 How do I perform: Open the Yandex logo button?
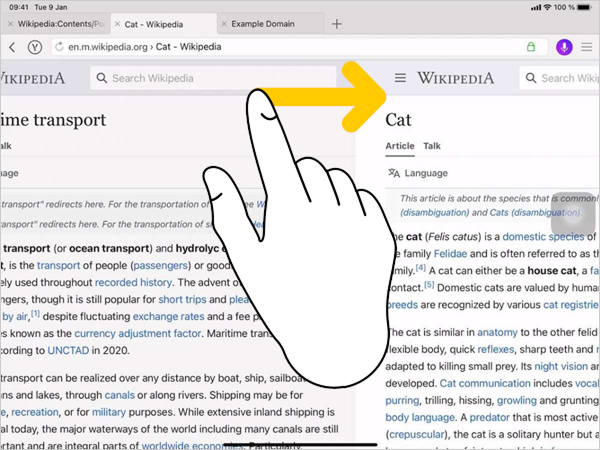point(35,47)
